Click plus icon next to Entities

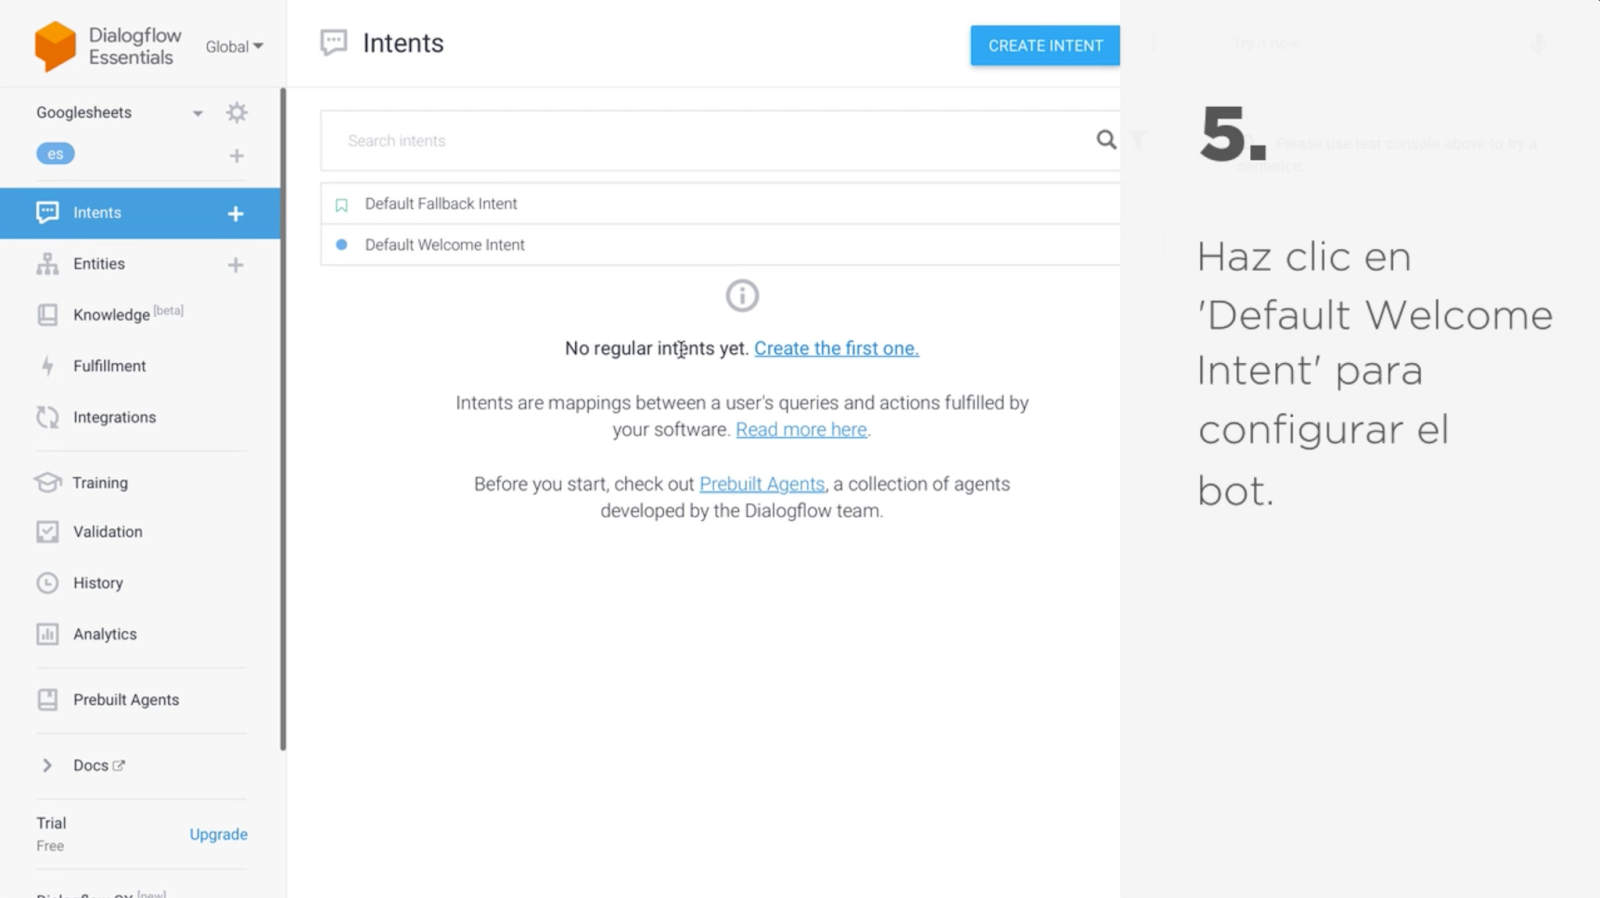click(236, 265)
